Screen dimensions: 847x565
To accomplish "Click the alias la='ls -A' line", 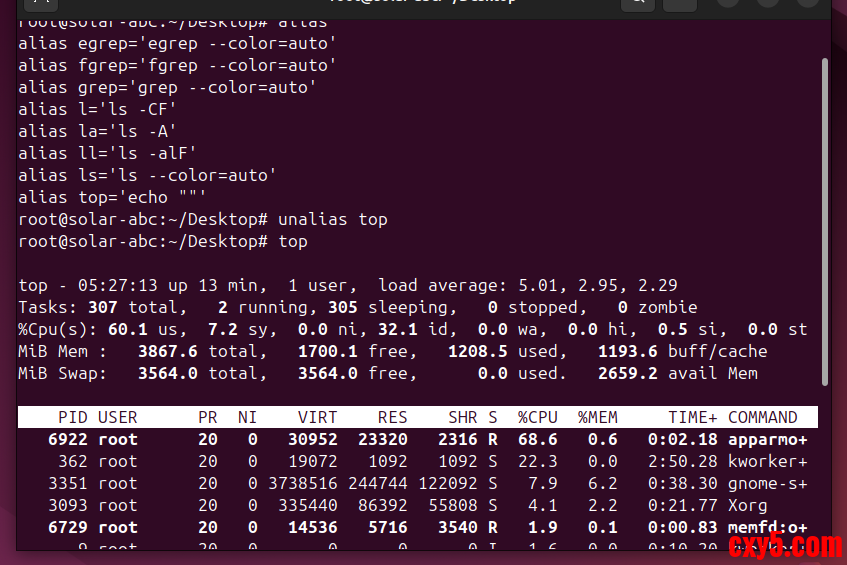I will point(97,132).
